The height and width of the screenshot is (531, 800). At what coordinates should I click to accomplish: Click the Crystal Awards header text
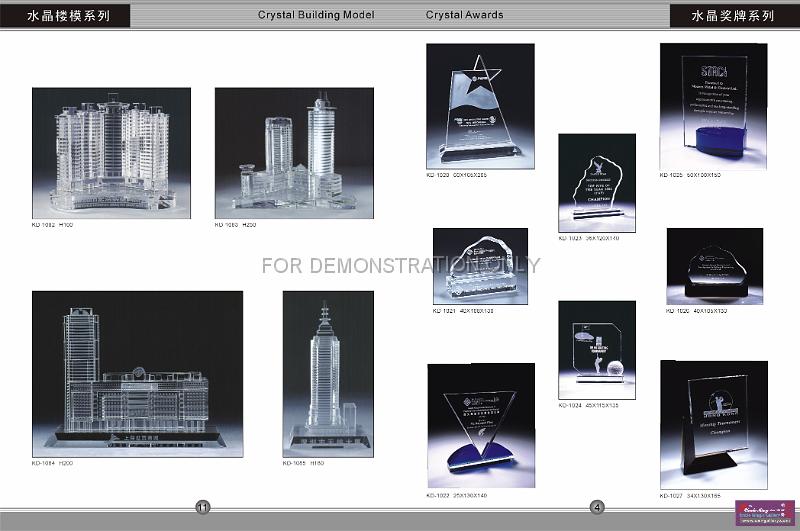[x=464, y=15]
